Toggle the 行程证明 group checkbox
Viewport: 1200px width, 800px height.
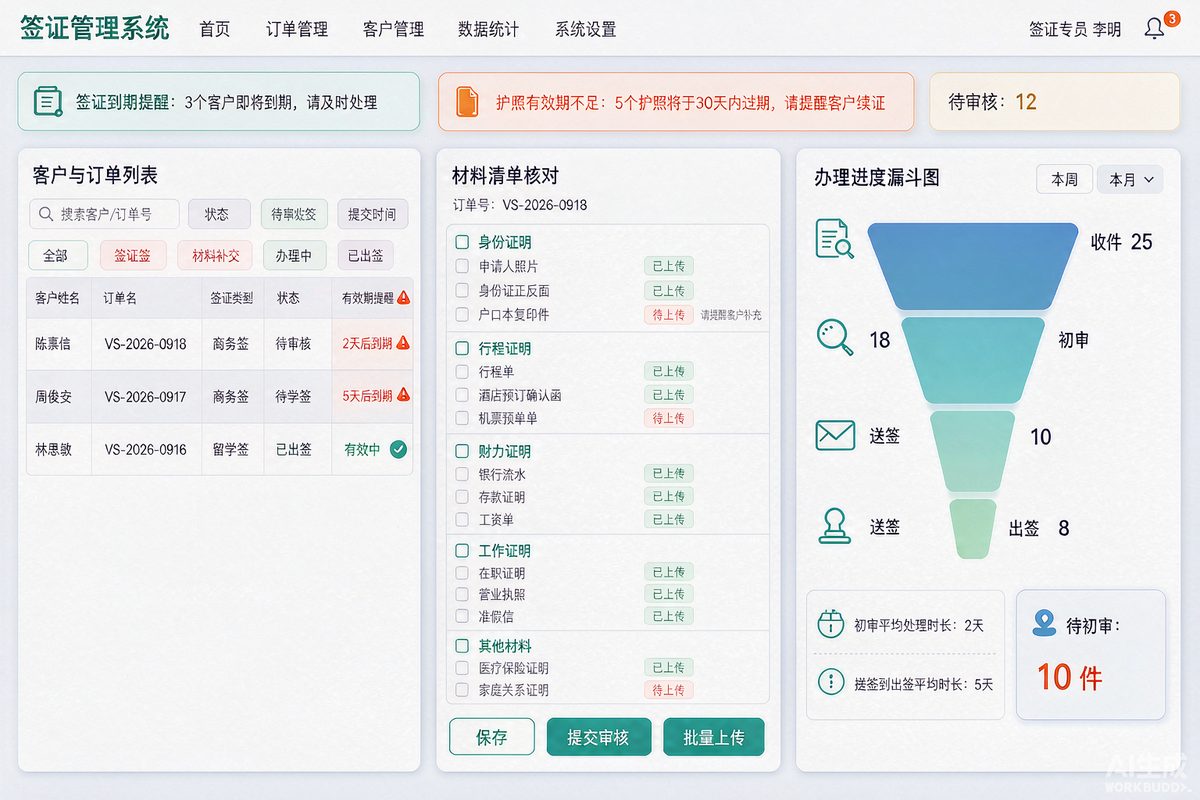pyautogui.click(x=462, y=348)
